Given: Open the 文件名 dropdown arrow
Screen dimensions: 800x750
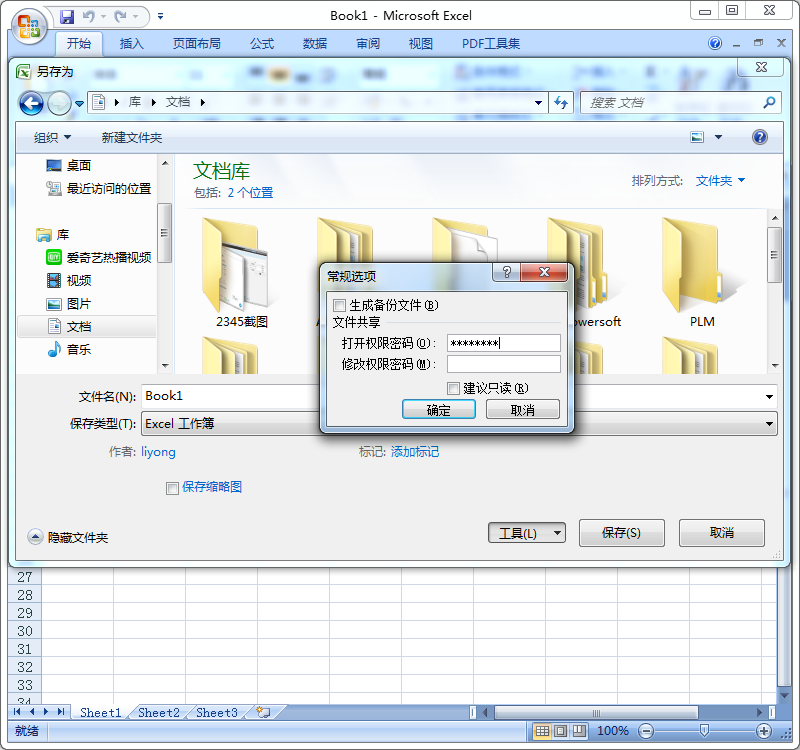Looking at the screenshot, I should (x=769, y=397).
